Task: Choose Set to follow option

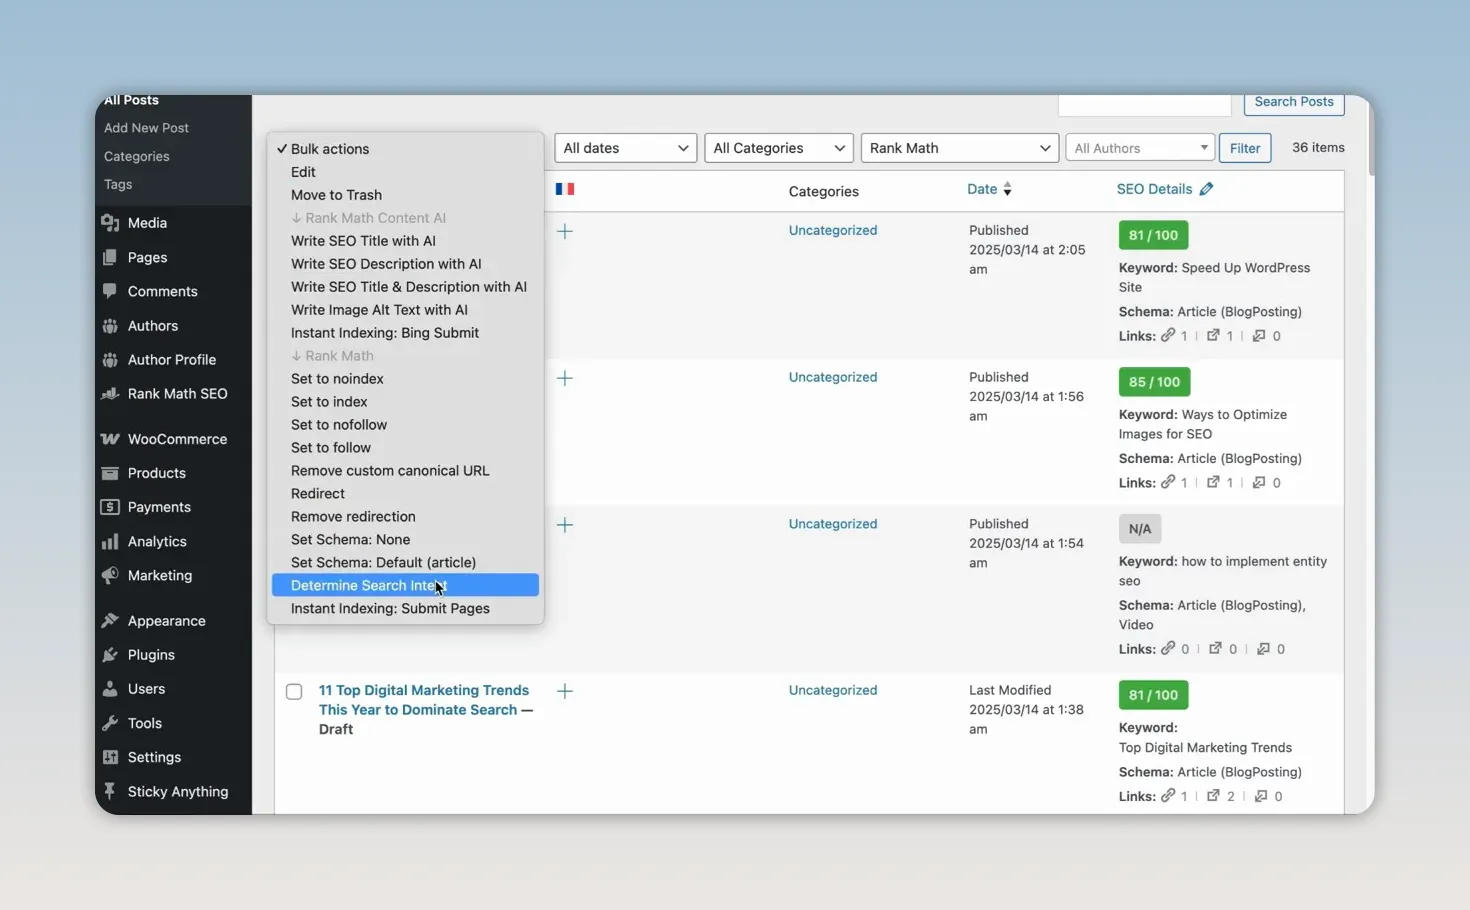Action: click(x=405, y=448)
